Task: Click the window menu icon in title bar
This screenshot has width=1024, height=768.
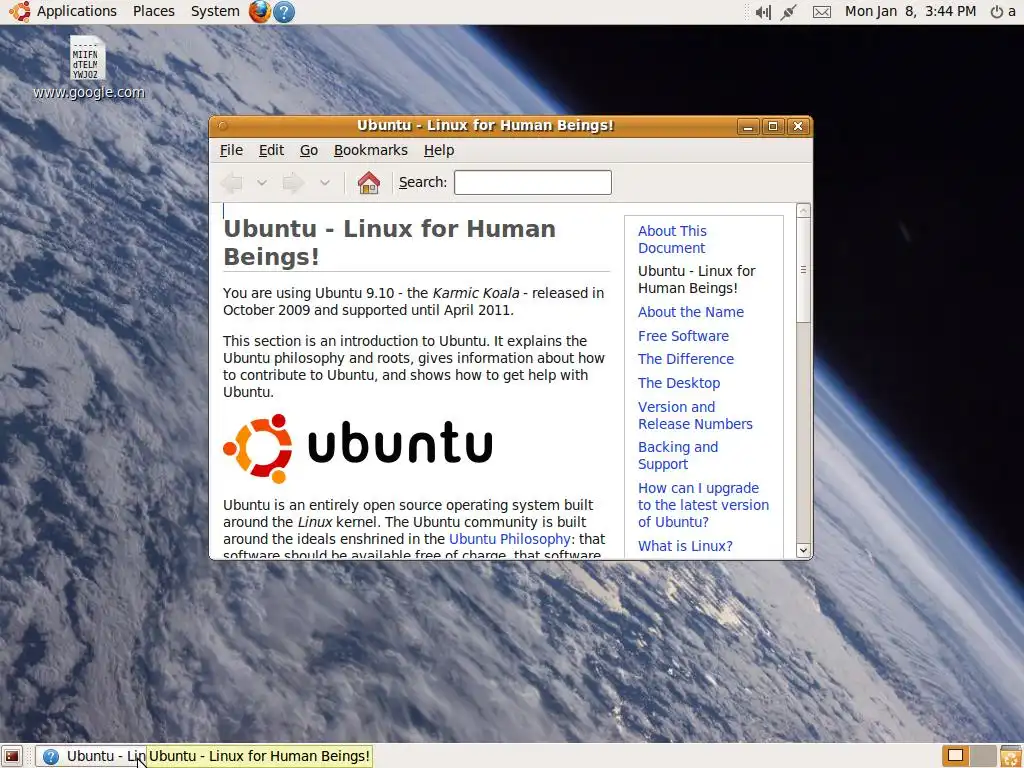Action: tap(223, 126)
